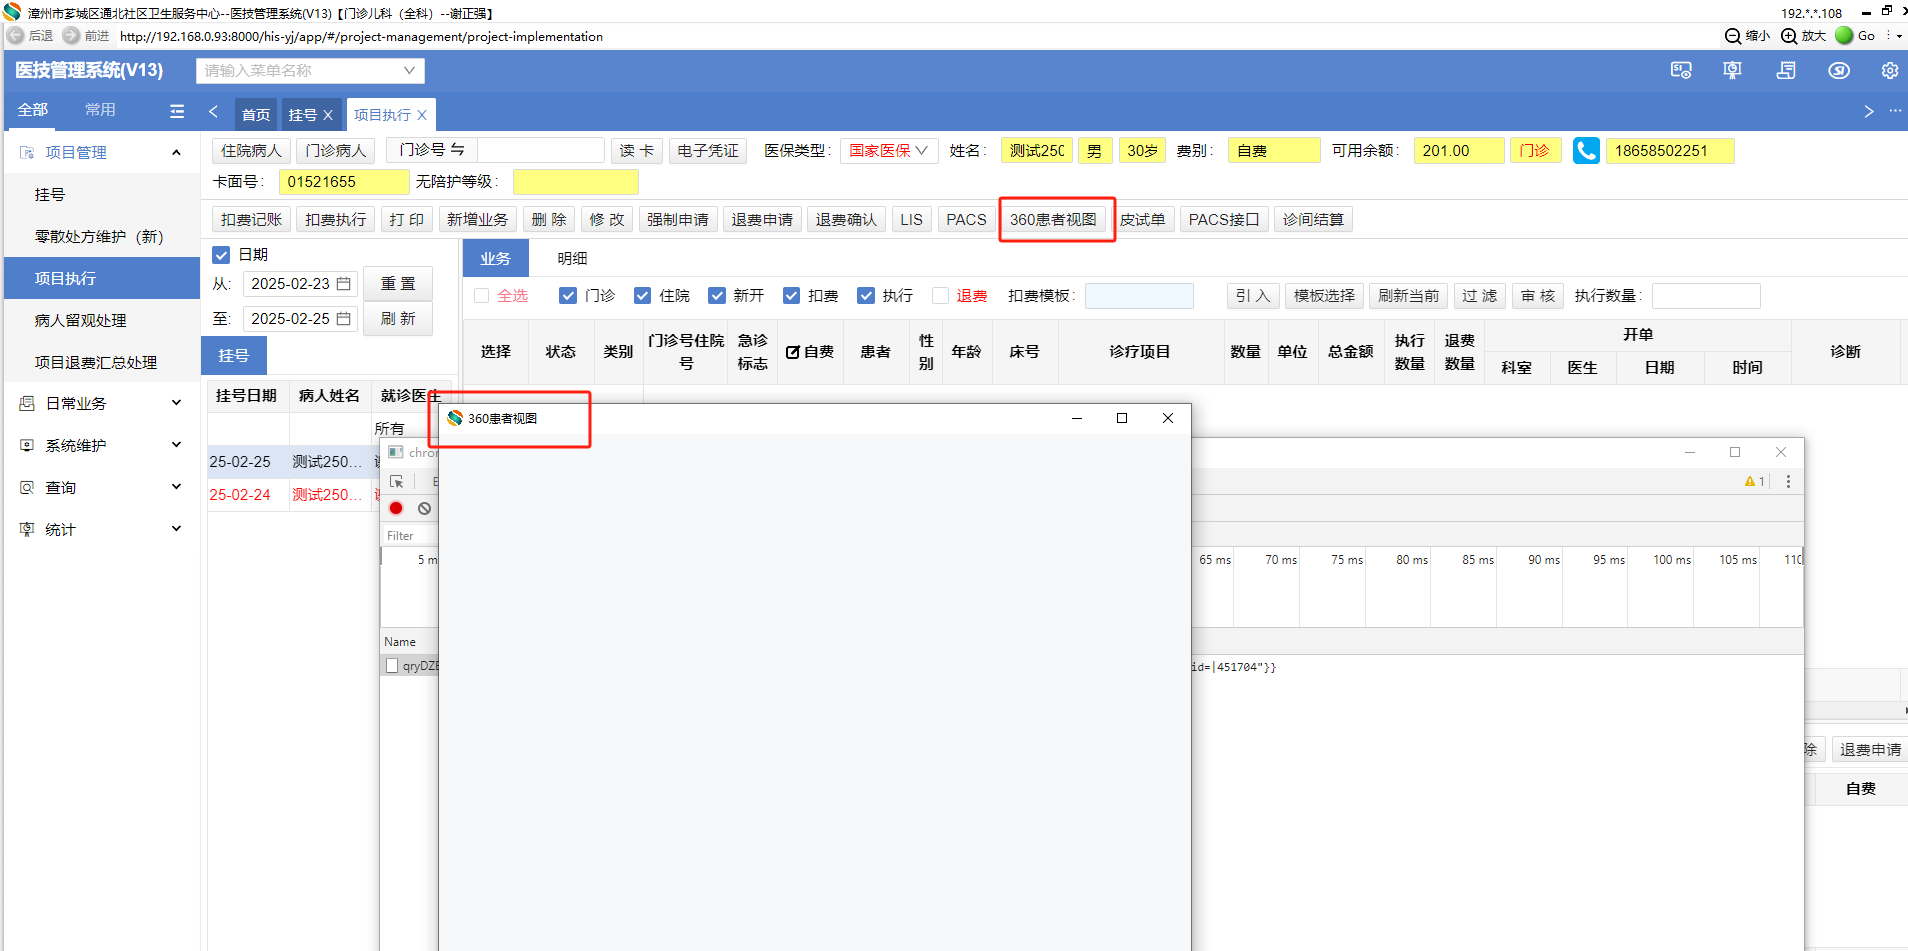1908x951 pixels.
Task: Click the DevTools warning triangle icon
Action: click(1750, 481)
